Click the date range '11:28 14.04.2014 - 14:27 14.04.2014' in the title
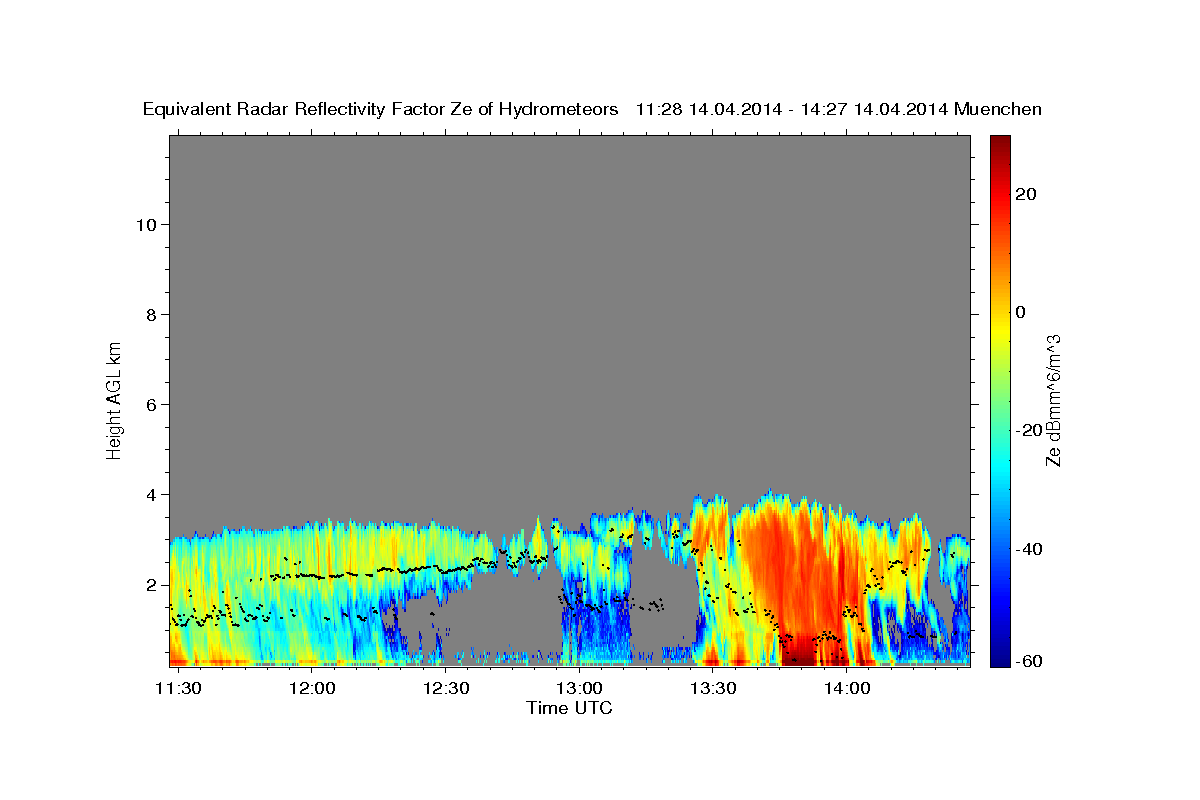 [792, 110]
